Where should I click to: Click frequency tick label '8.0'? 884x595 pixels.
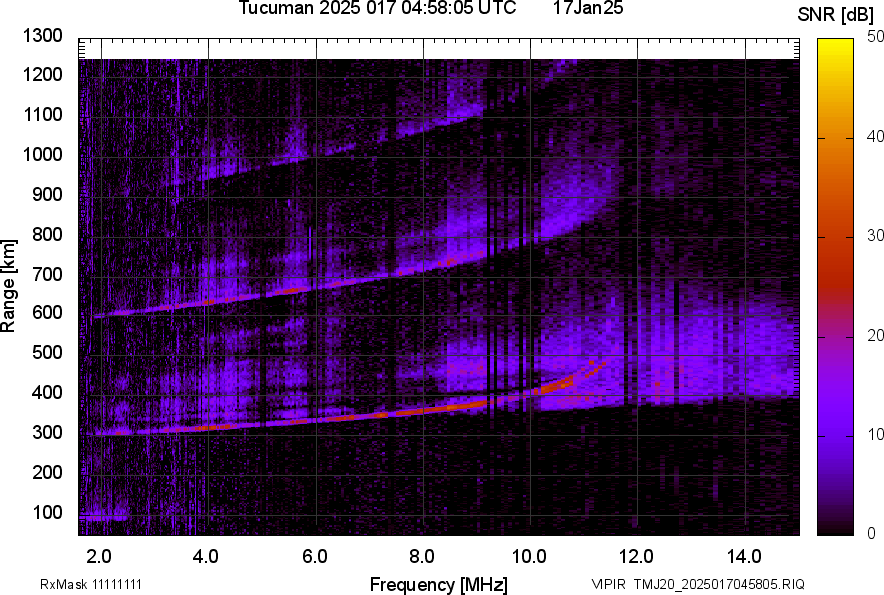click(x=422, y=557)
